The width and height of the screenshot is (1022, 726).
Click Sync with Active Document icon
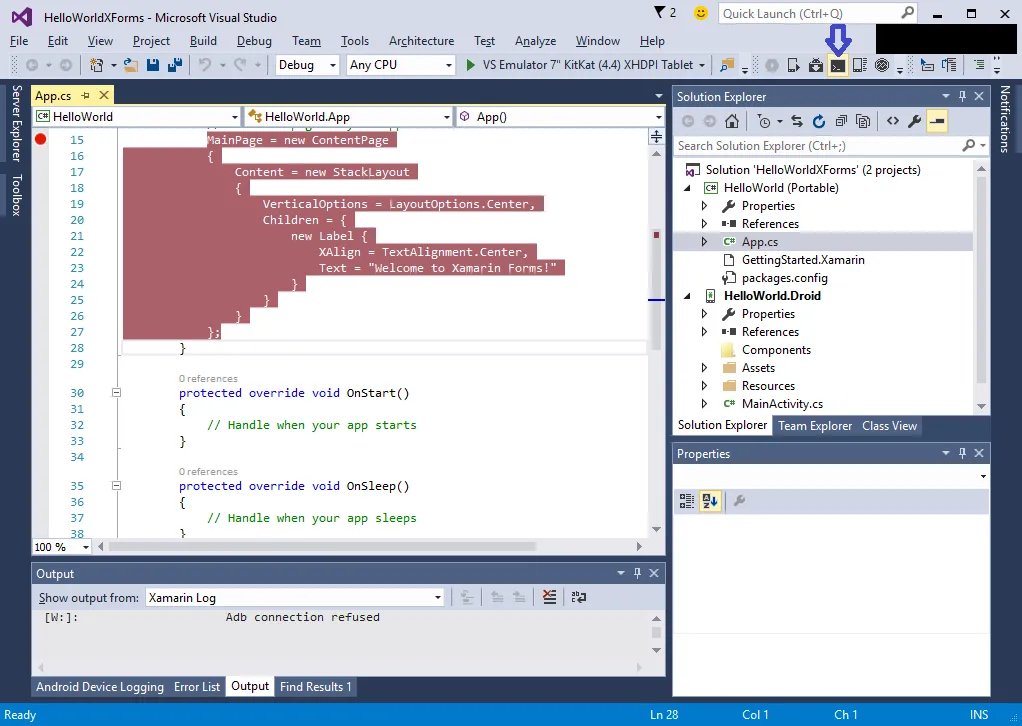[x=796, y=121]
